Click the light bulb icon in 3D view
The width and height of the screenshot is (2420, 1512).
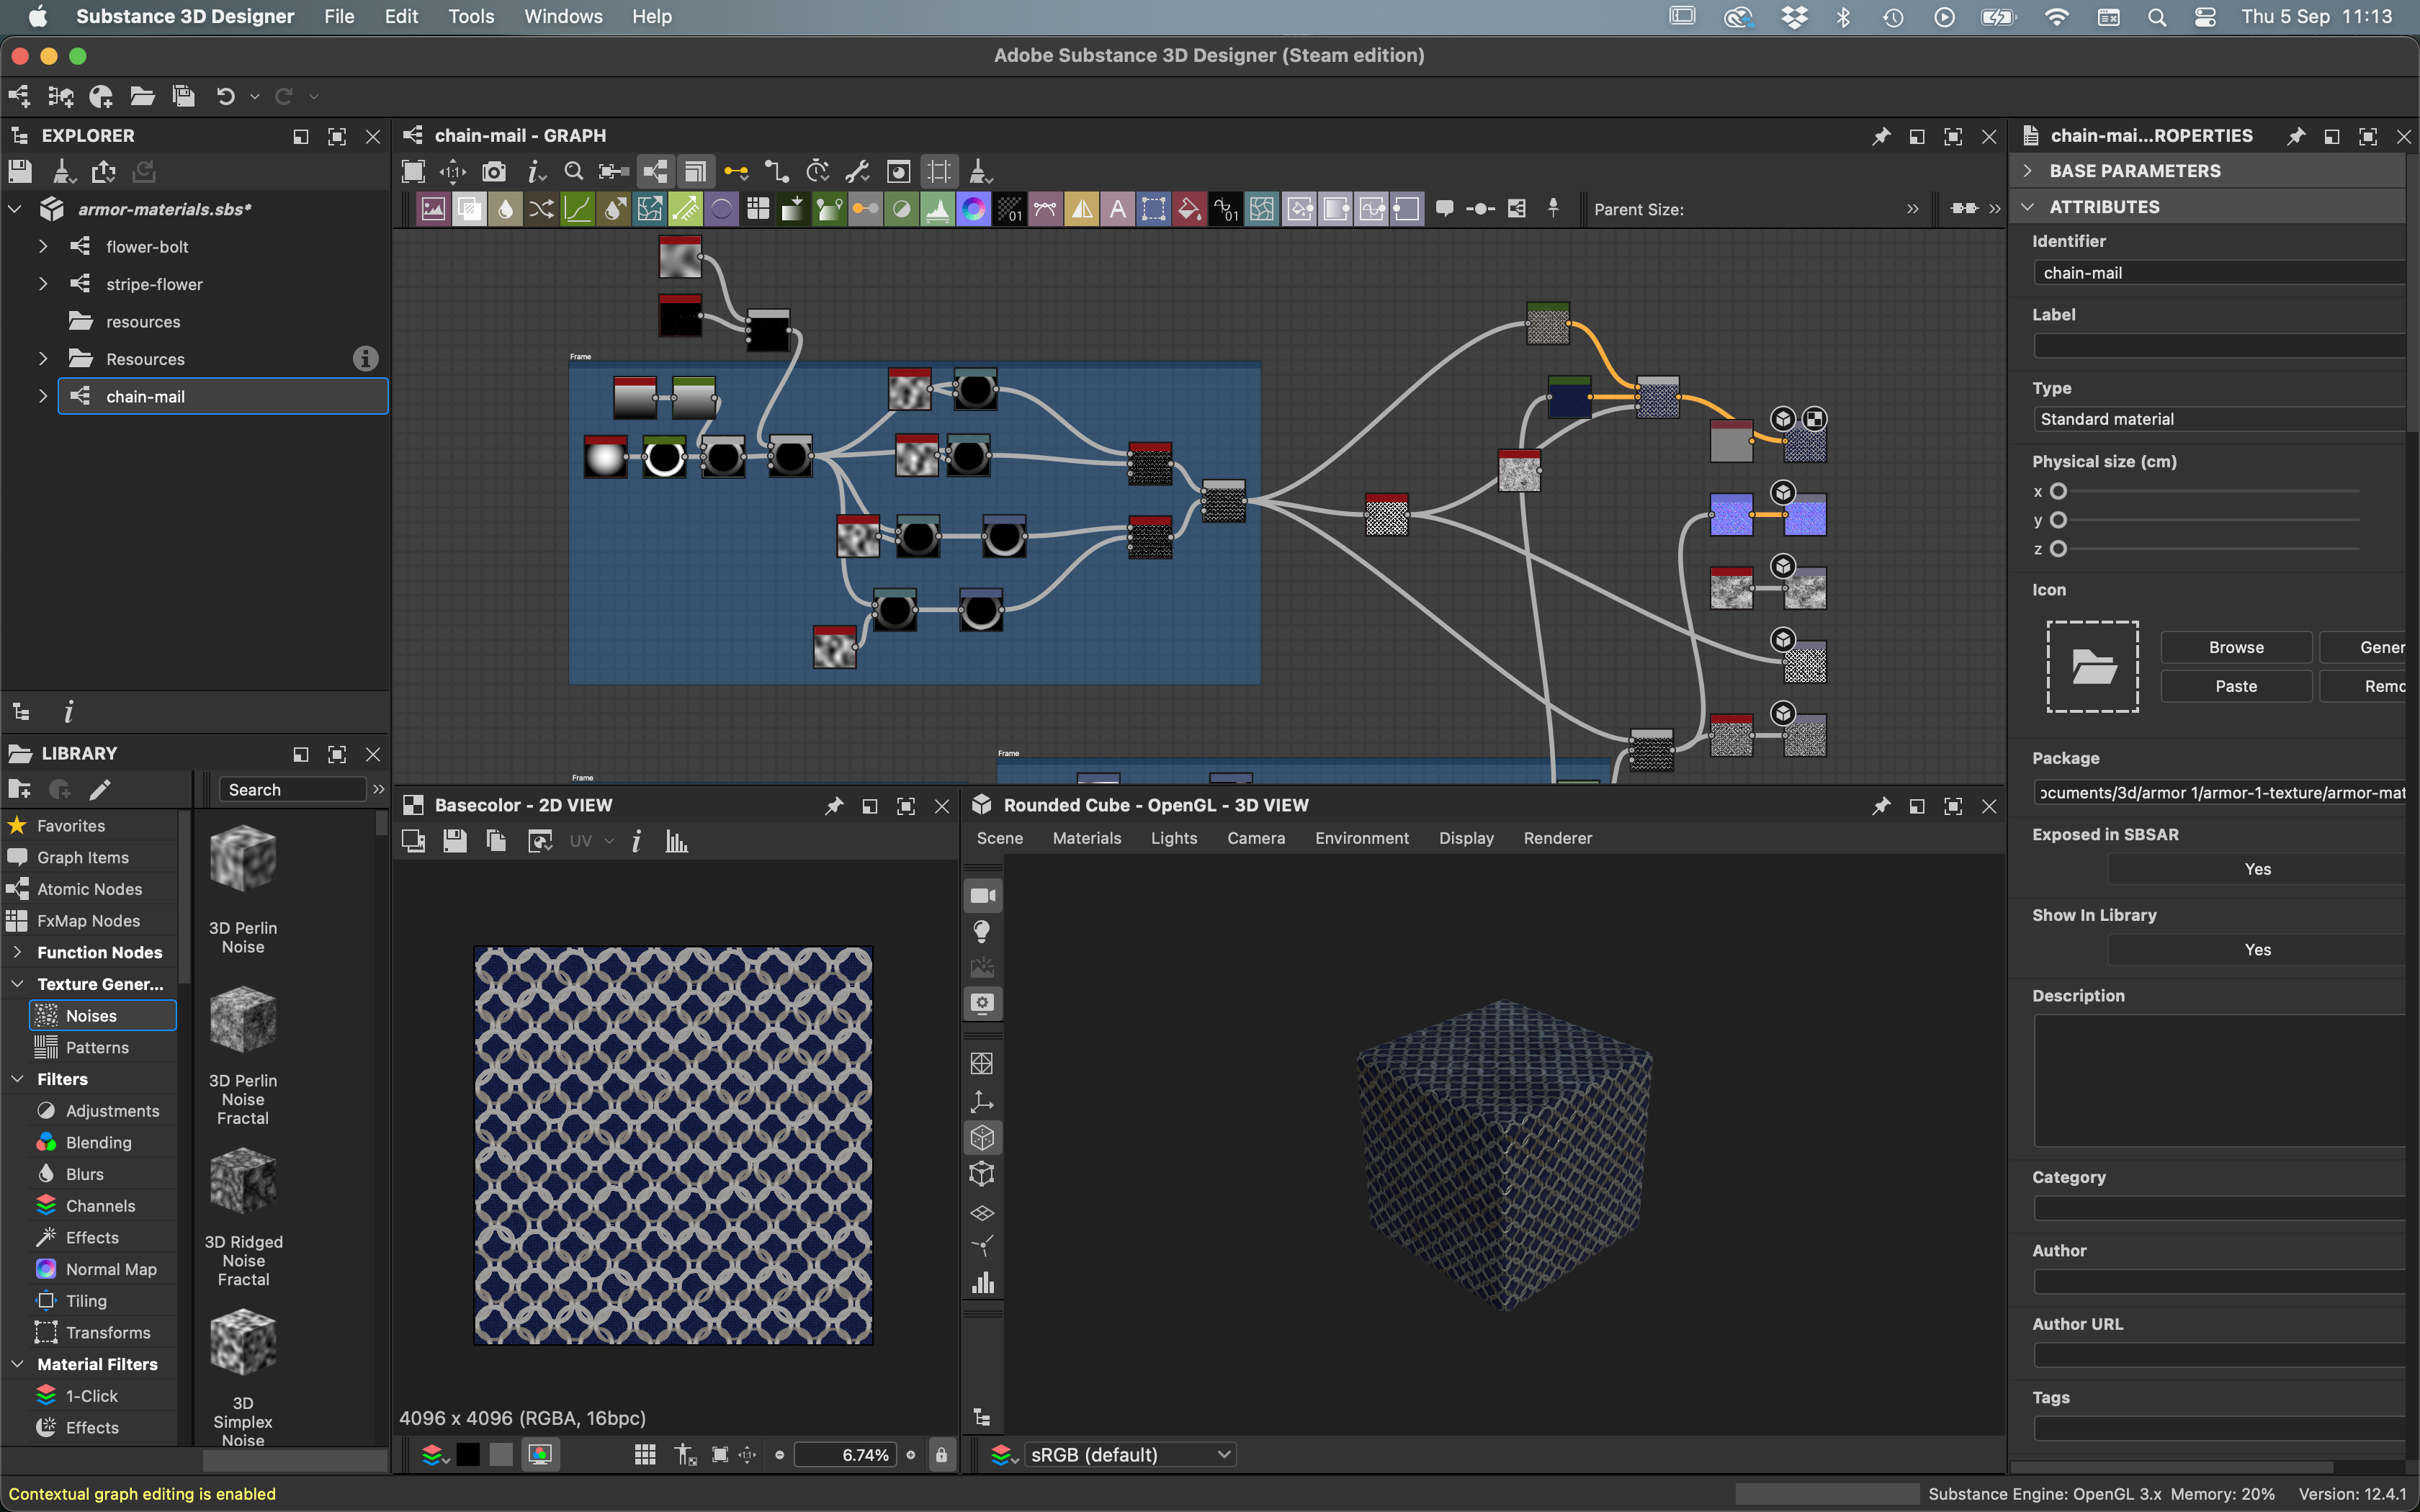[x=982, y=932]
